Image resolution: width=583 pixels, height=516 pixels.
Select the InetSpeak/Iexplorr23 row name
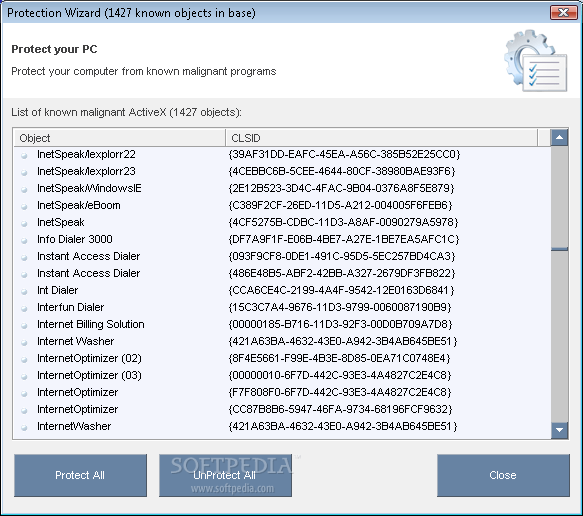pos(86,171)
